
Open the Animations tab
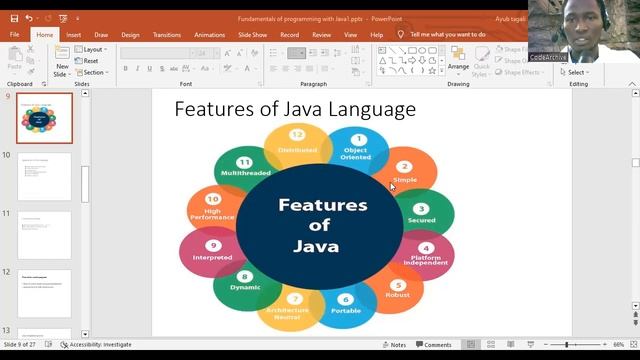(x=209, y=35)
